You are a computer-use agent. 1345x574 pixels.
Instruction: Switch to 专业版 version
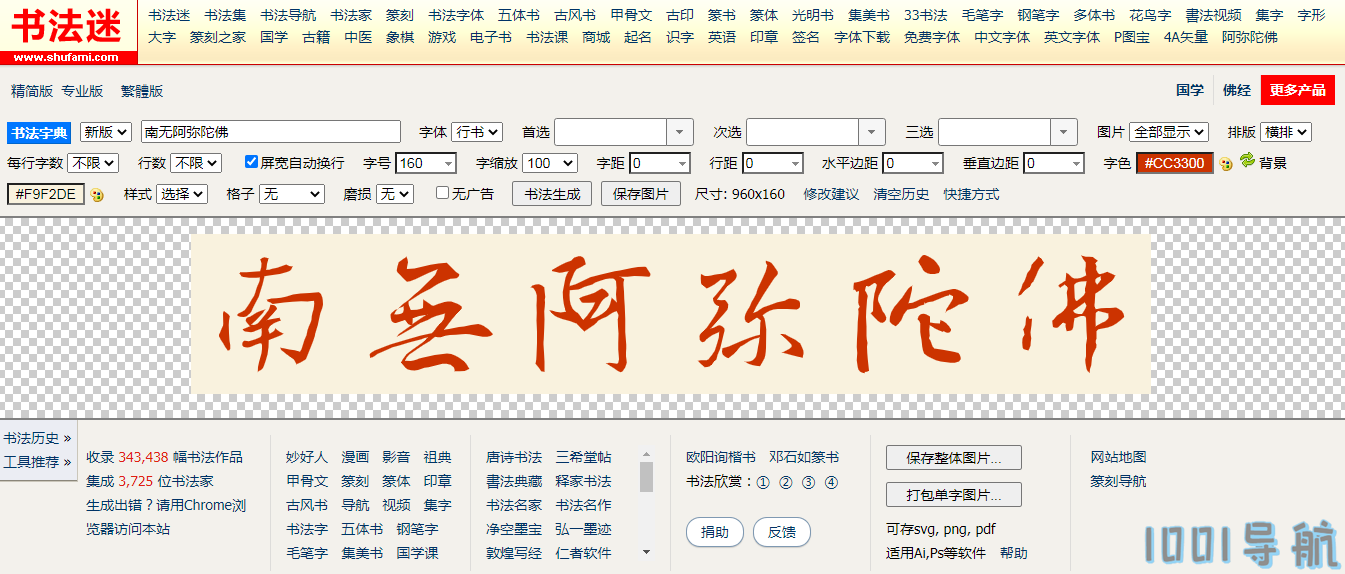pos(82,91)
